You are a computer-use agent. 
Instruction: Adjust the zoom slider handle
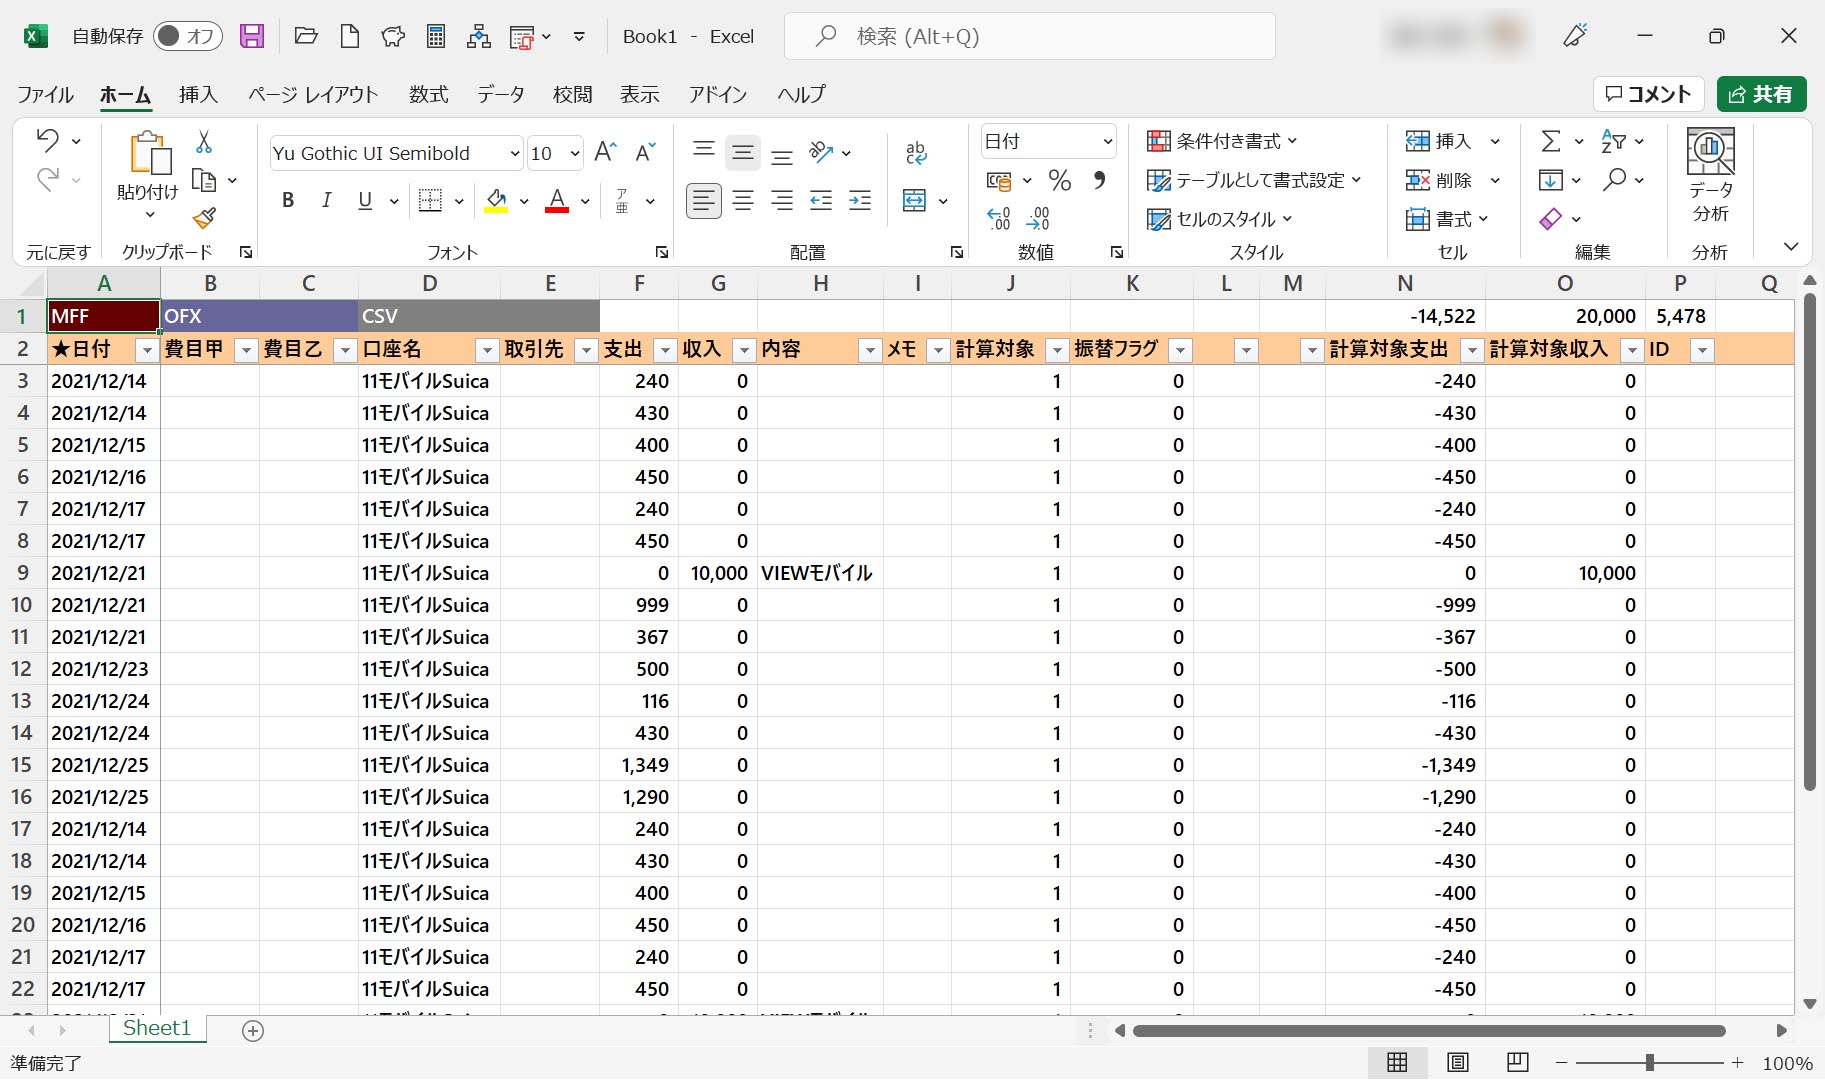tap(1650, 1063)
